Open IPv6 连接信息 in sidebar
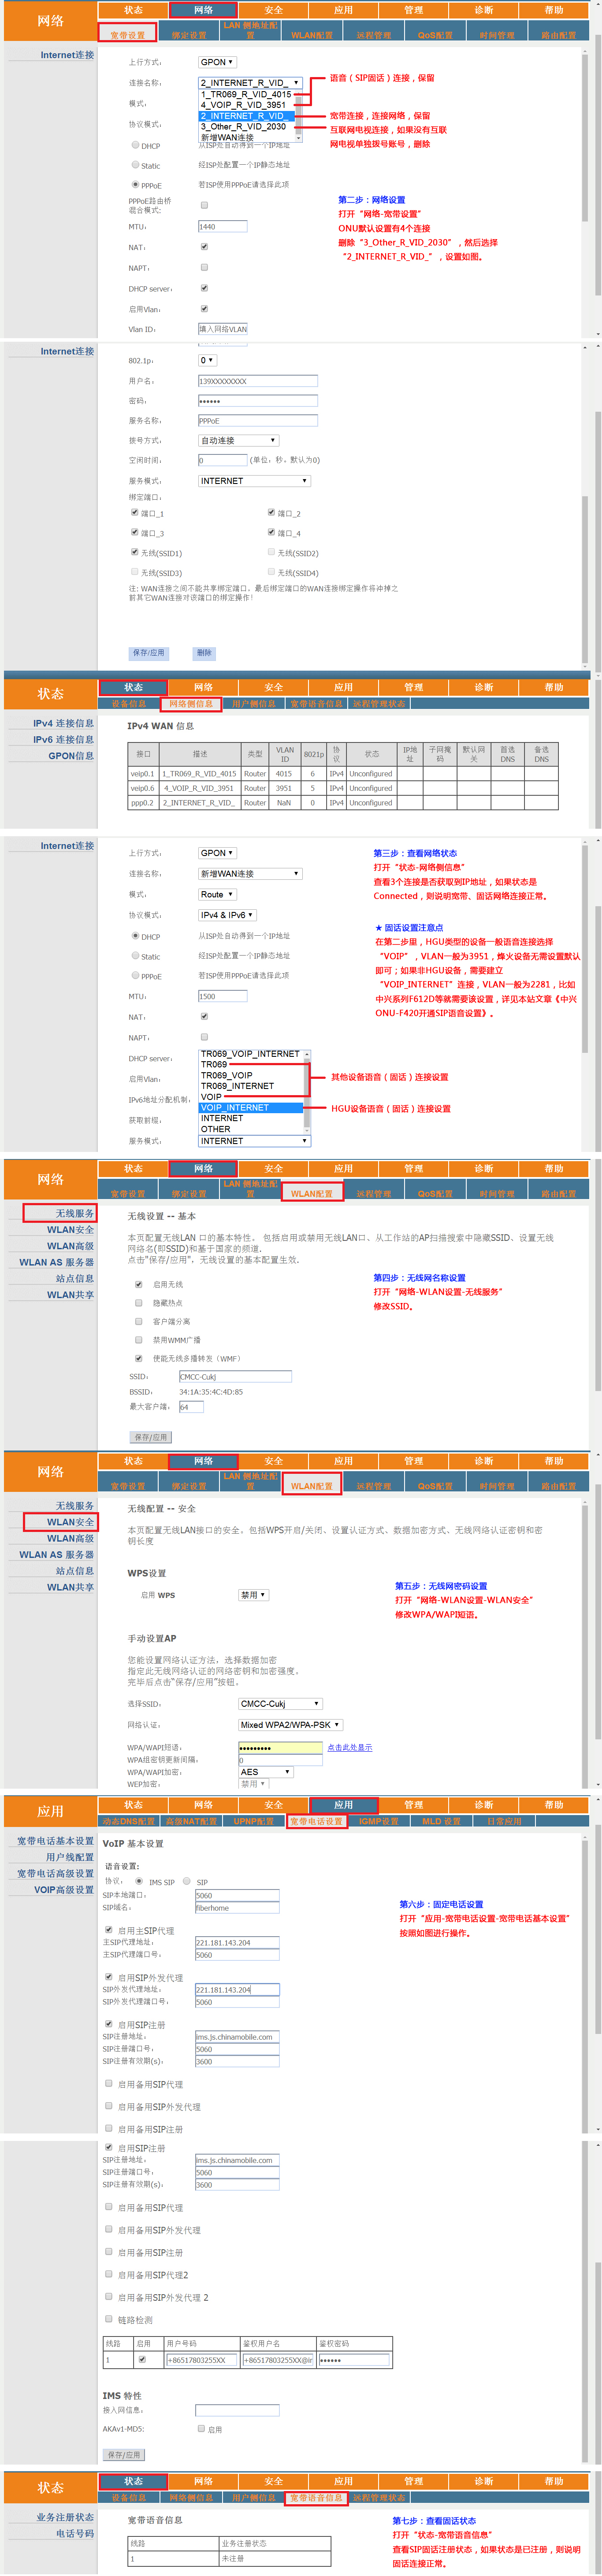The width and height of the screenshot is (602, 2576). pyautogui.click(x=64, y=740)
